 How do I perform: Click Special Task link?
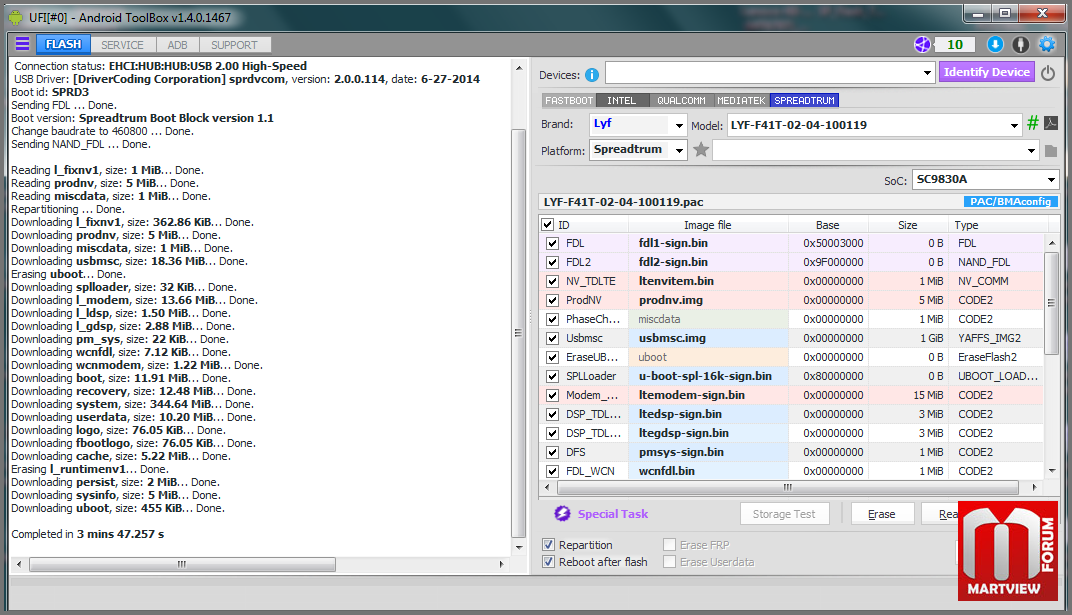click(x=613, y=514)
